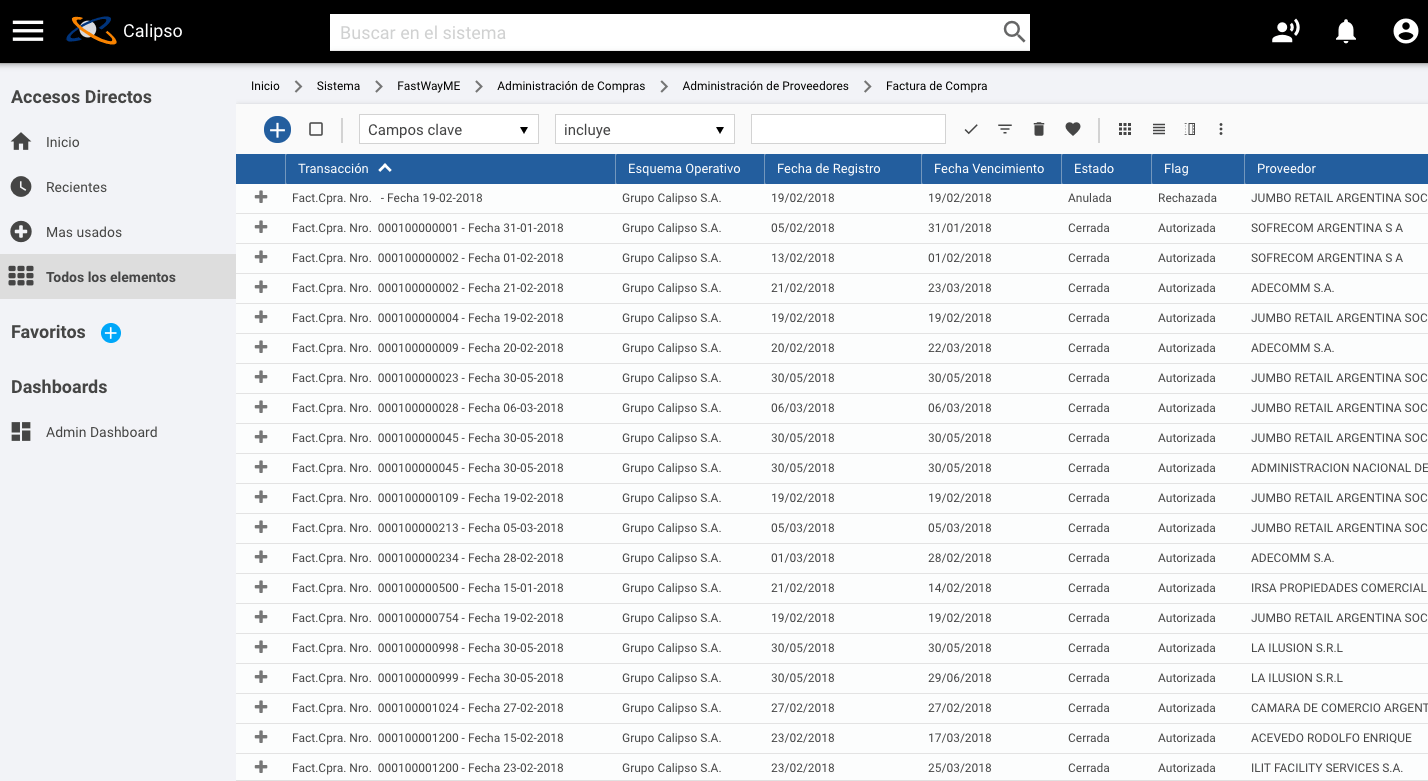This screenshot has height=781, width=1428.
Task: Expand row 000100000009 - Fecha 20-02-2018
Action: point(261,347)
